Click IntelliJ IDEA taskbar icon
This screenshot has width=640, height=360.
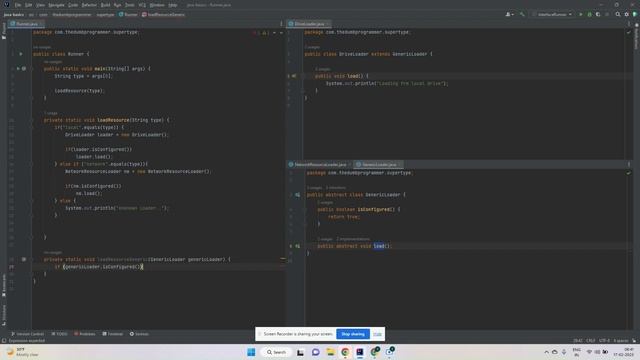[x=360, y=352]
